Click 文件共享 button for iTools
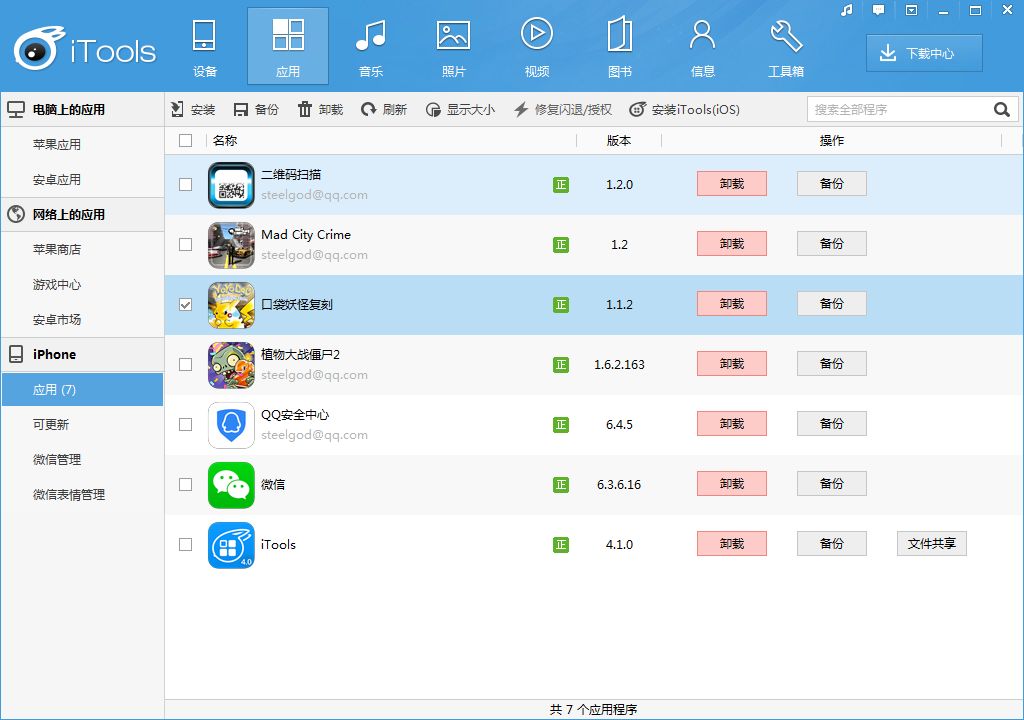 click(931, 544)
